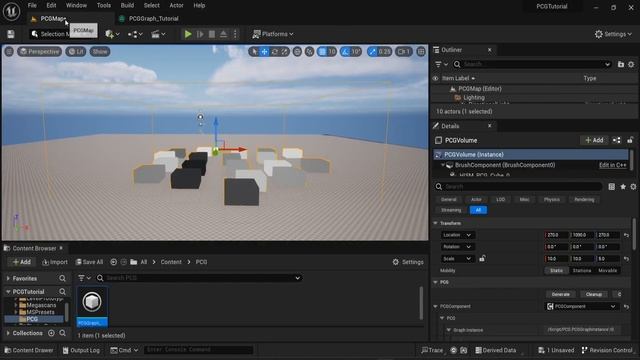Select the All filter in Details
The width and height of the screenshot is (640, 360).
coord(478,210)
